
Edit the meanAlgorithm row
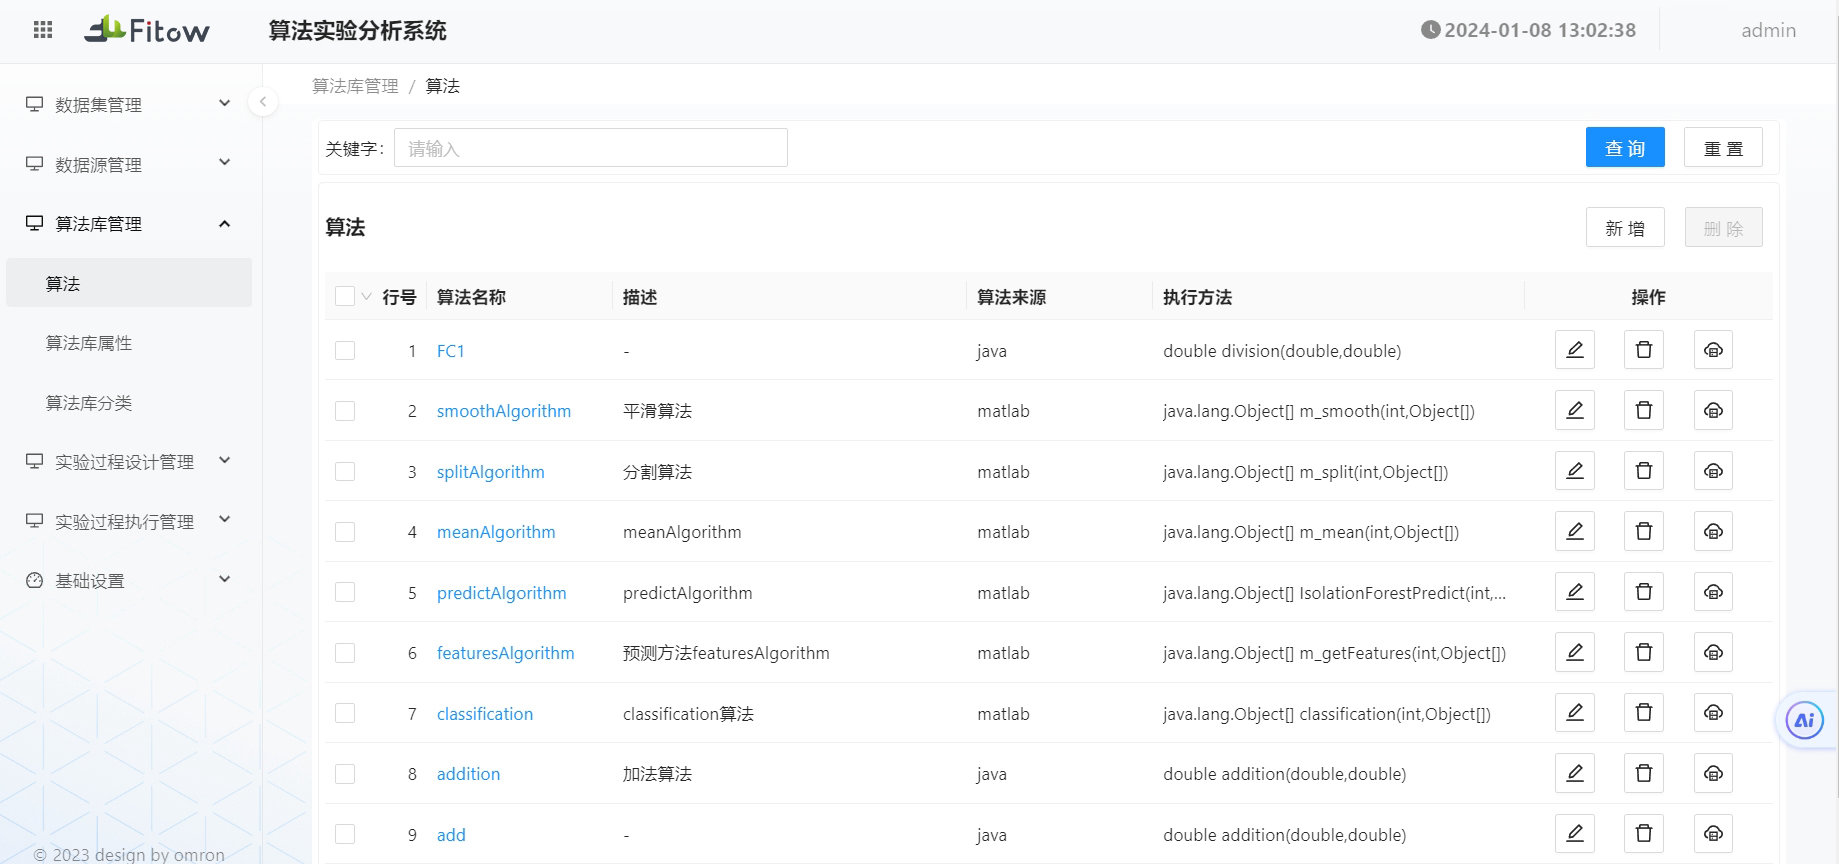(1575, 531)
